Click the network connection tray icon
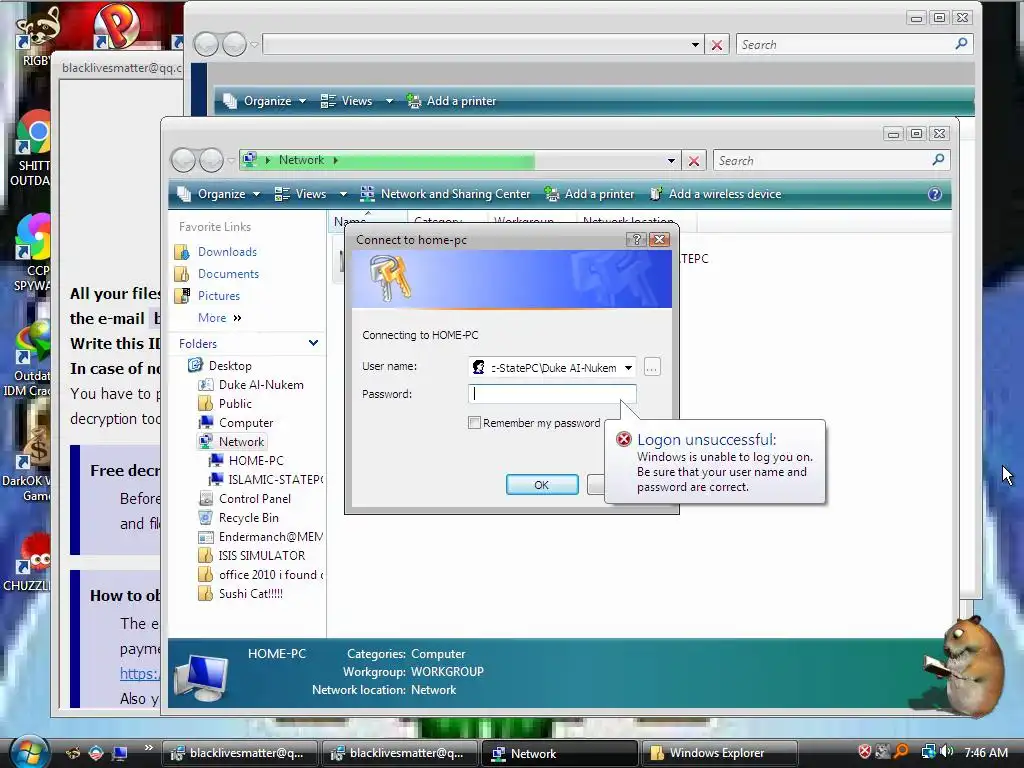This screenshot has width=1024, height=768. [x=928, y=752]
